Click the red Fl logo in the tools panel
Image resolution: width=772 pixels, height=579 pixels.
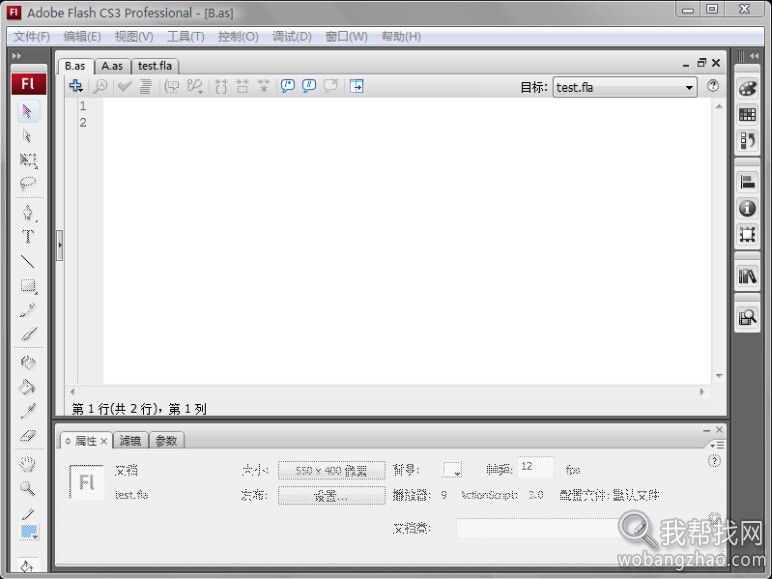(x=29, y=84)
